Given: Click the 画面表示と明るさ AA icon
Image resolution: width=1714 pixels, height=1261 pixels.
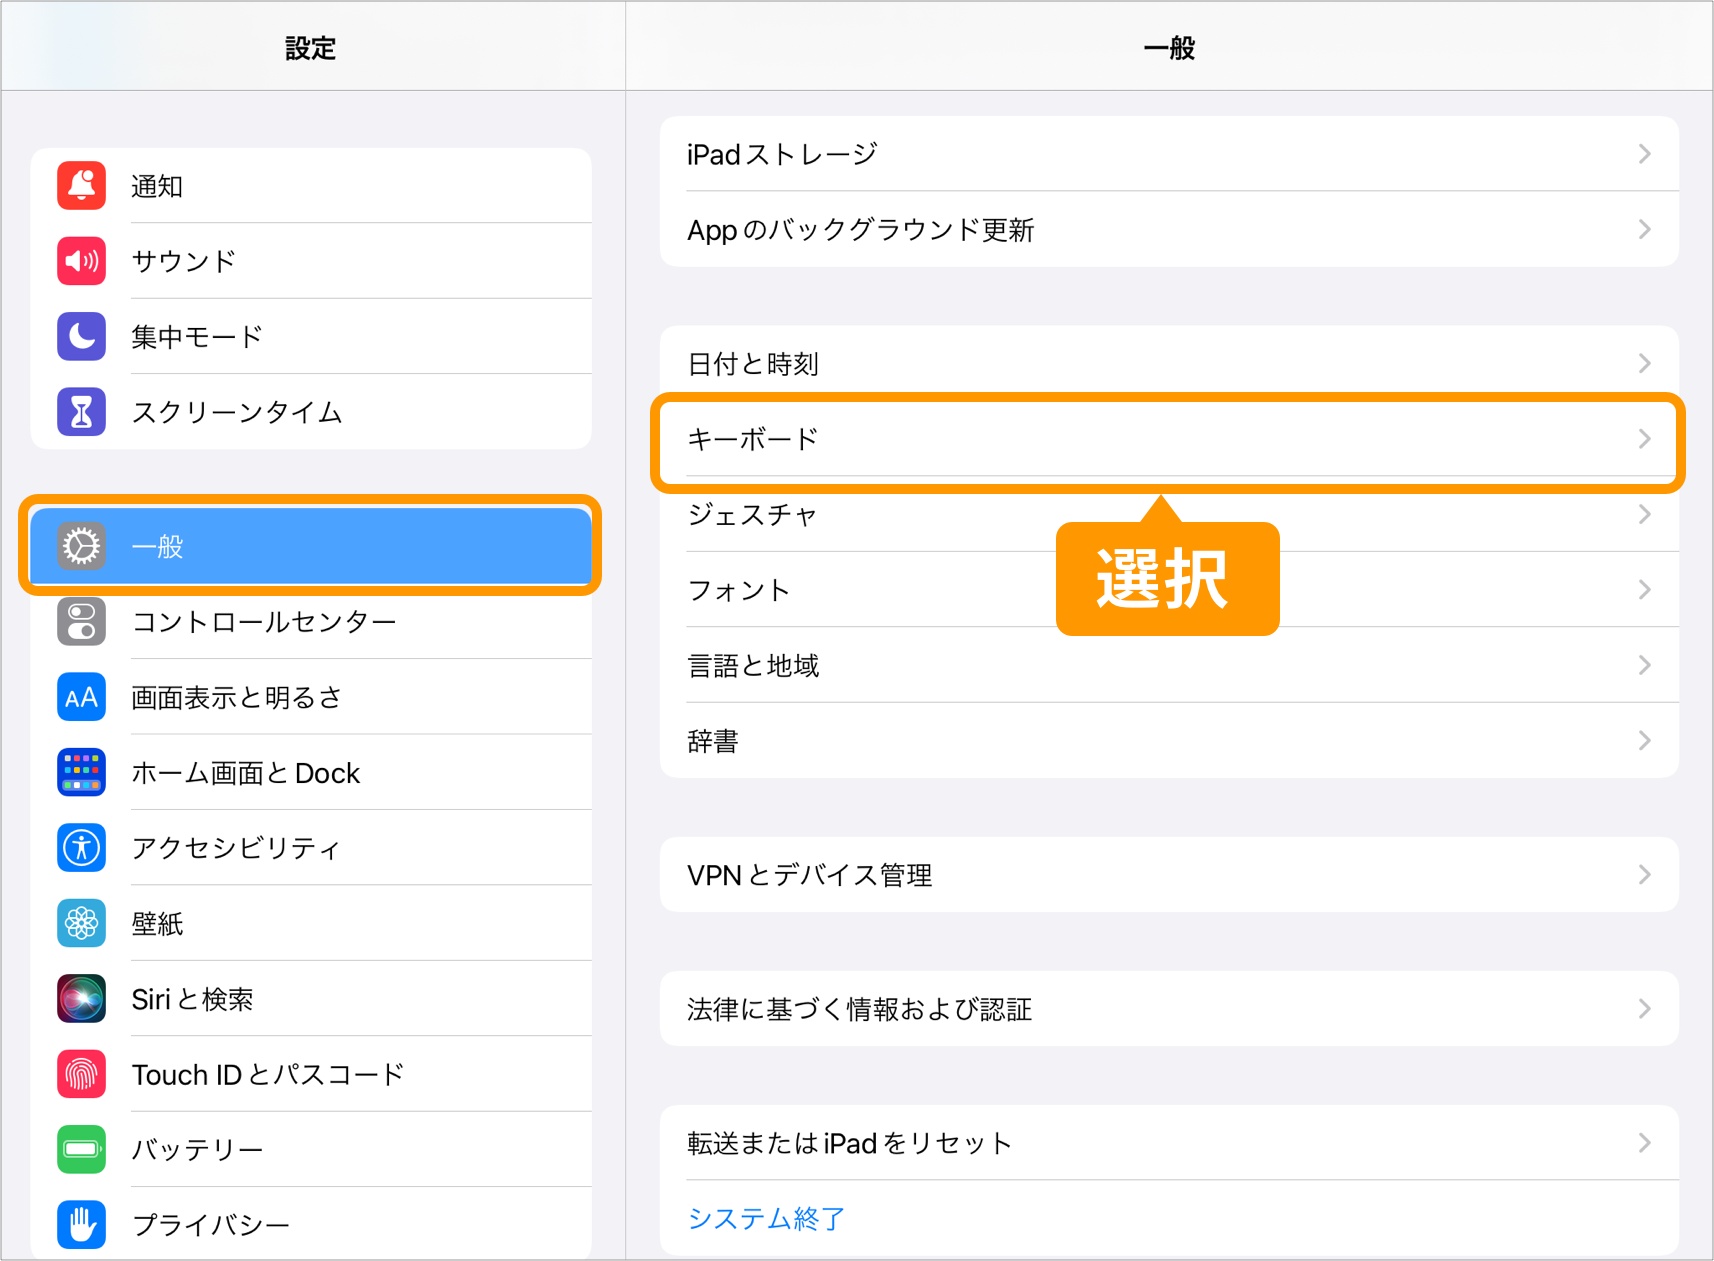Looking at the screenshot, I should pyautogui.click(x=81, y=697).
